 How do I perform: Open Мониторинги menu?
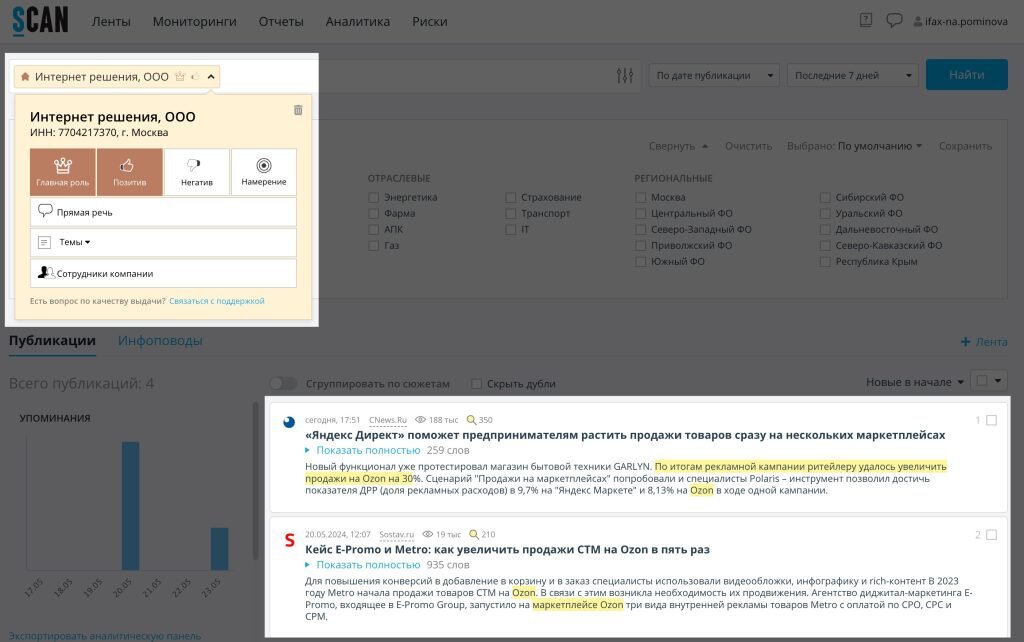[x=195, y=22]
